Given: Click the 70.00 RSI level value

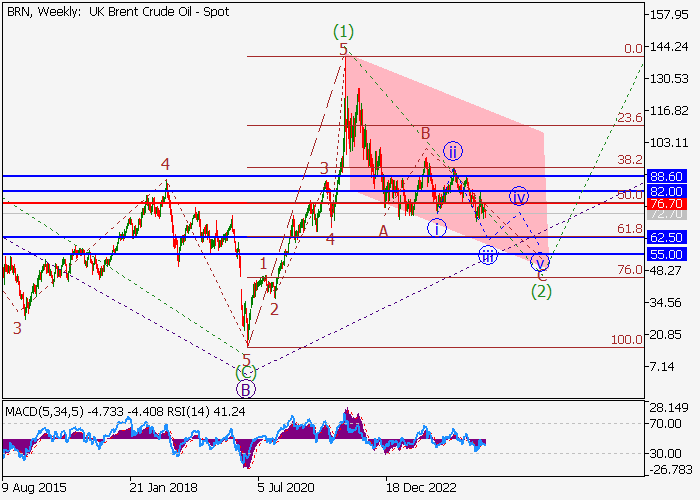Looking at the screenshot, I should [665, 423].
